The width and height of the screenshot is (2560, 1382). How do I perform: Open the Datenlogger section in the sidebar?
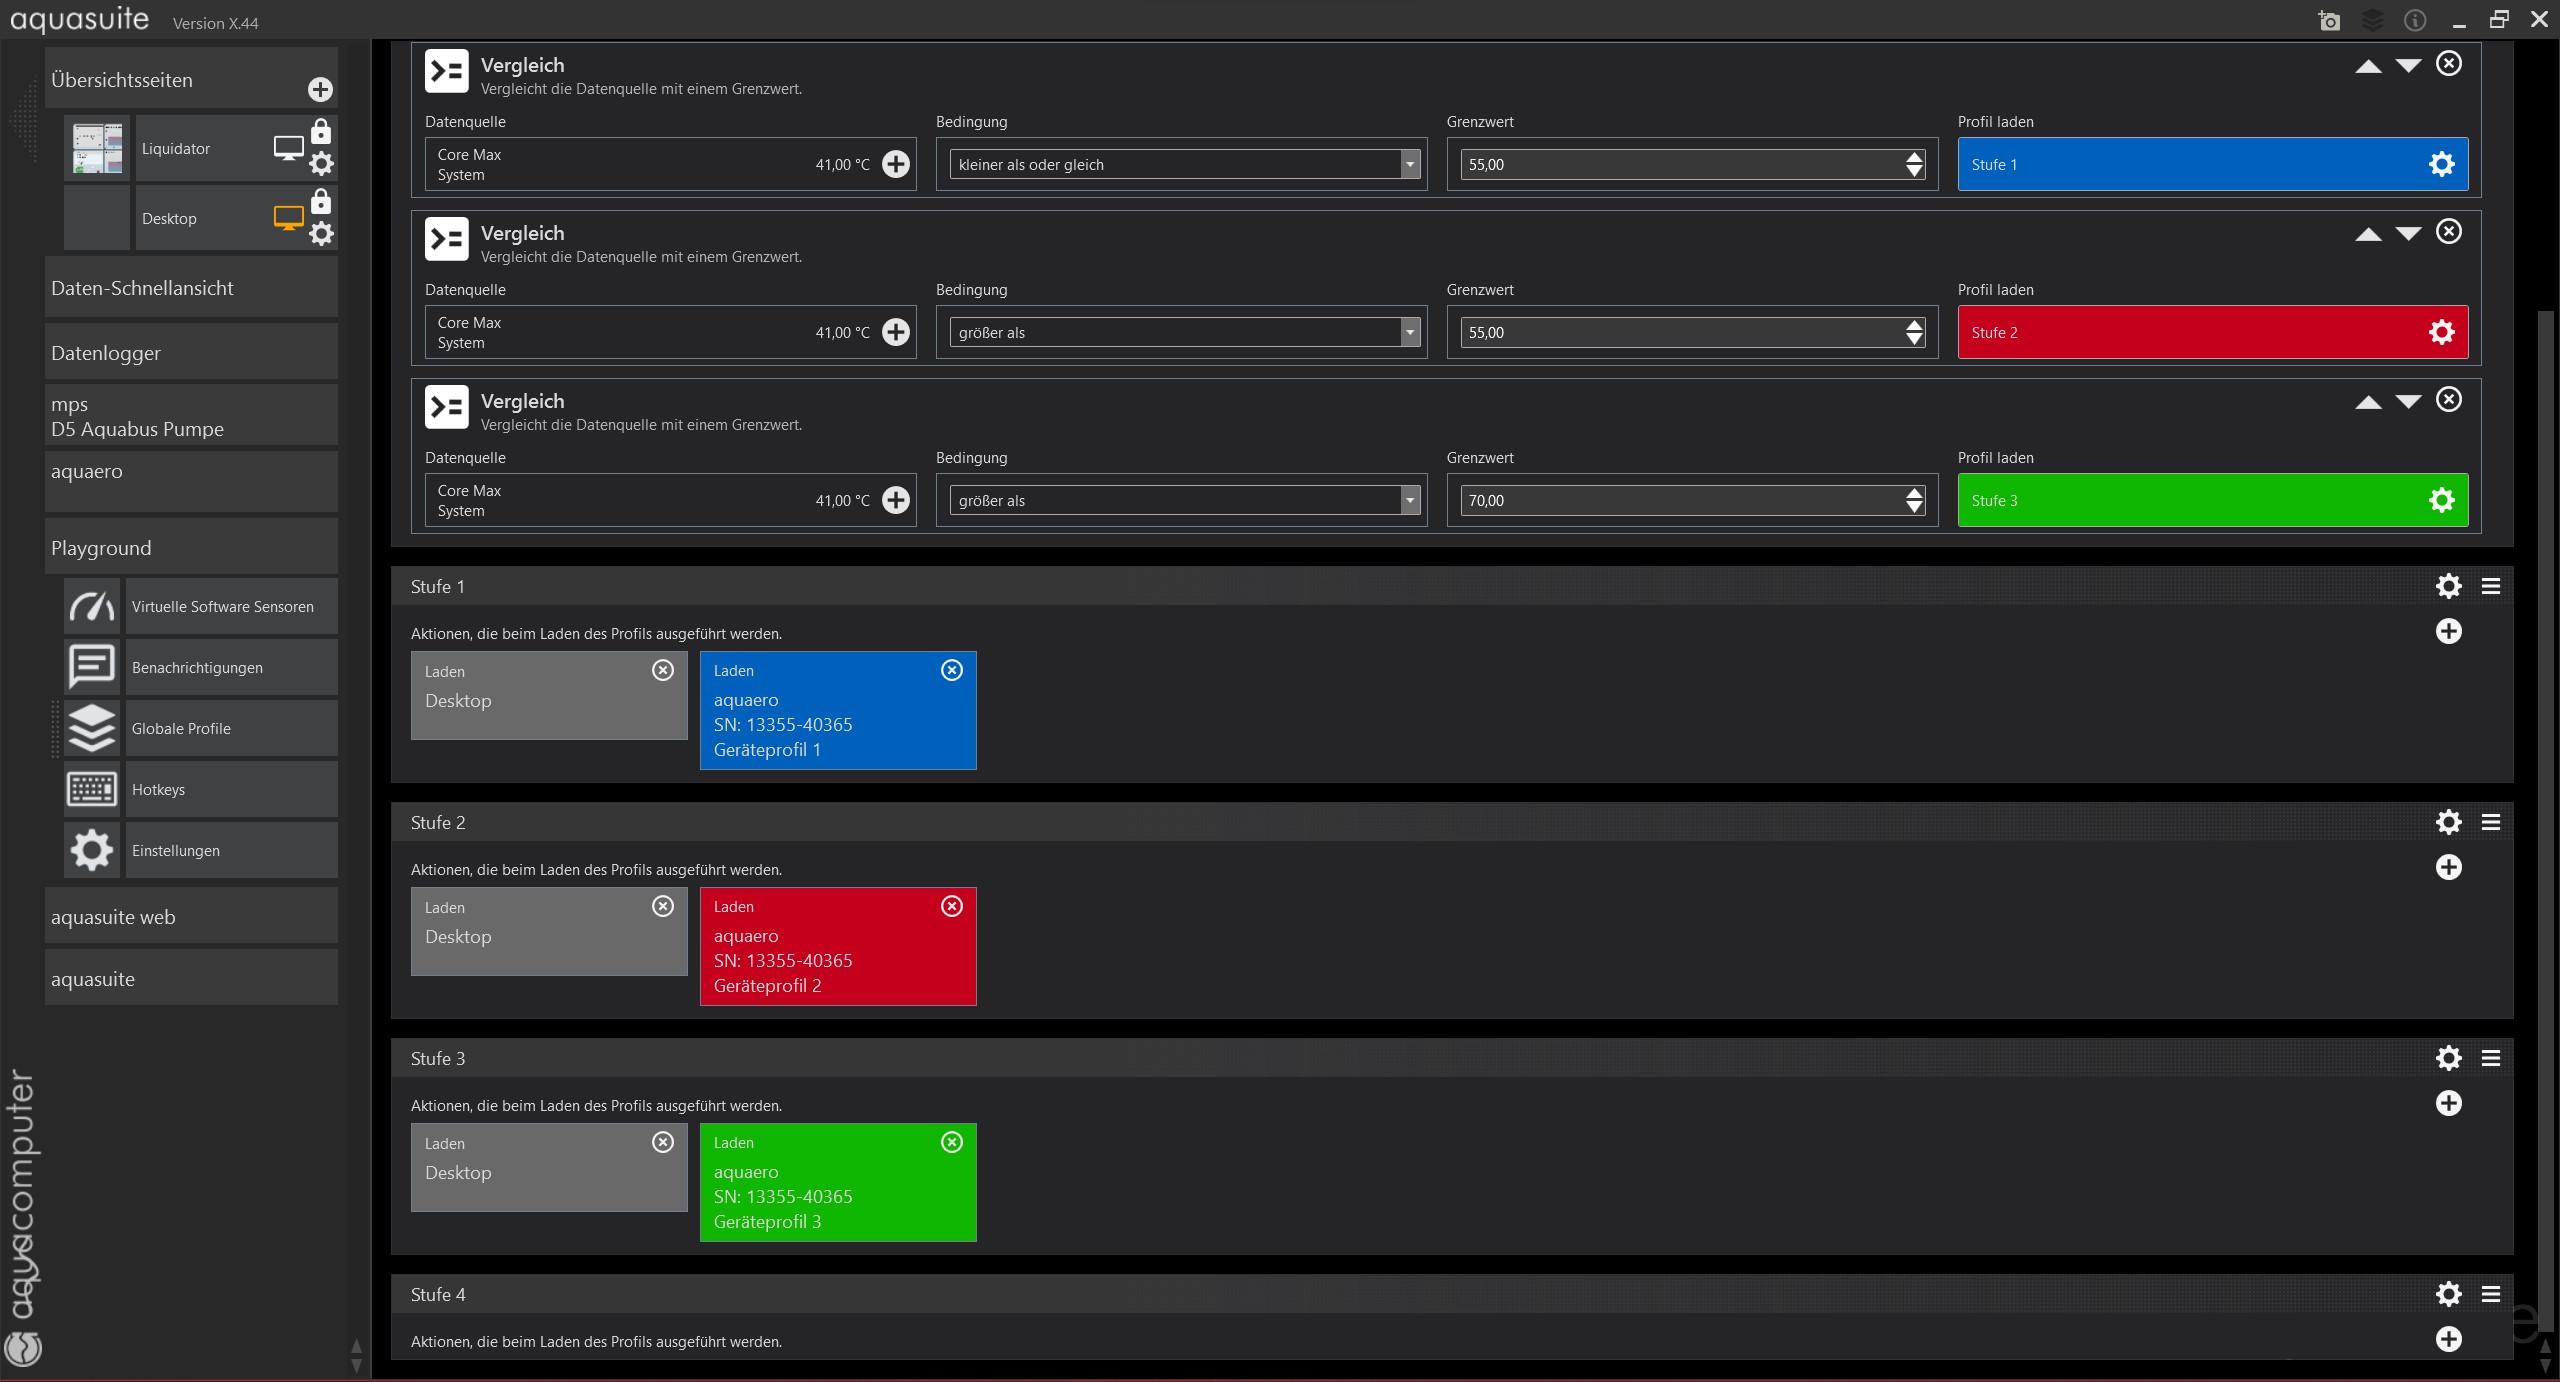pos(190,353)
